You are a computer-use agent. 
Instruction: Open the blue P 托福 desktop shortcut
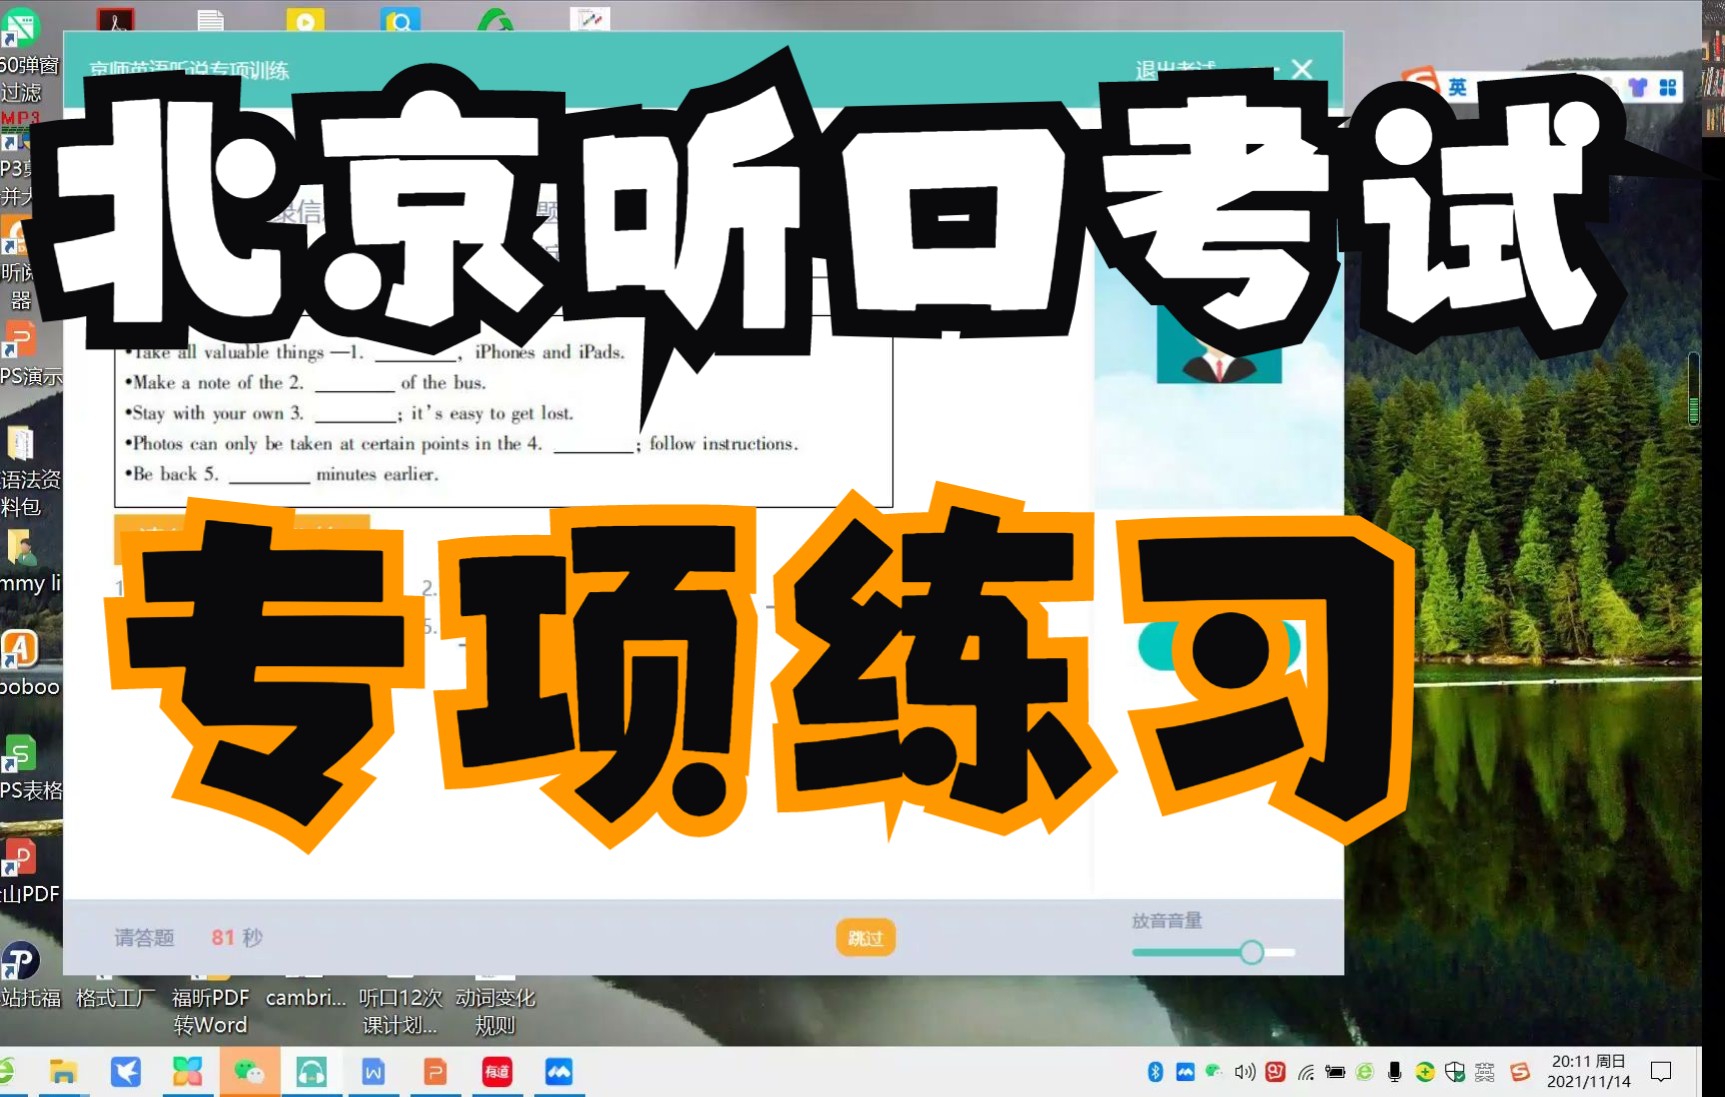[25, 974]
